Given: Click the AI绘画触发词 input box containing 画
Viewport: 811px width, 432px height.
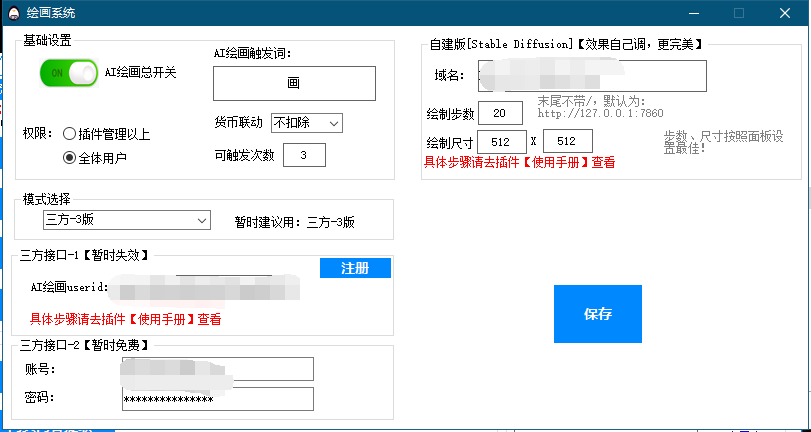Looking at the screenshot, I should coord(294,83).
